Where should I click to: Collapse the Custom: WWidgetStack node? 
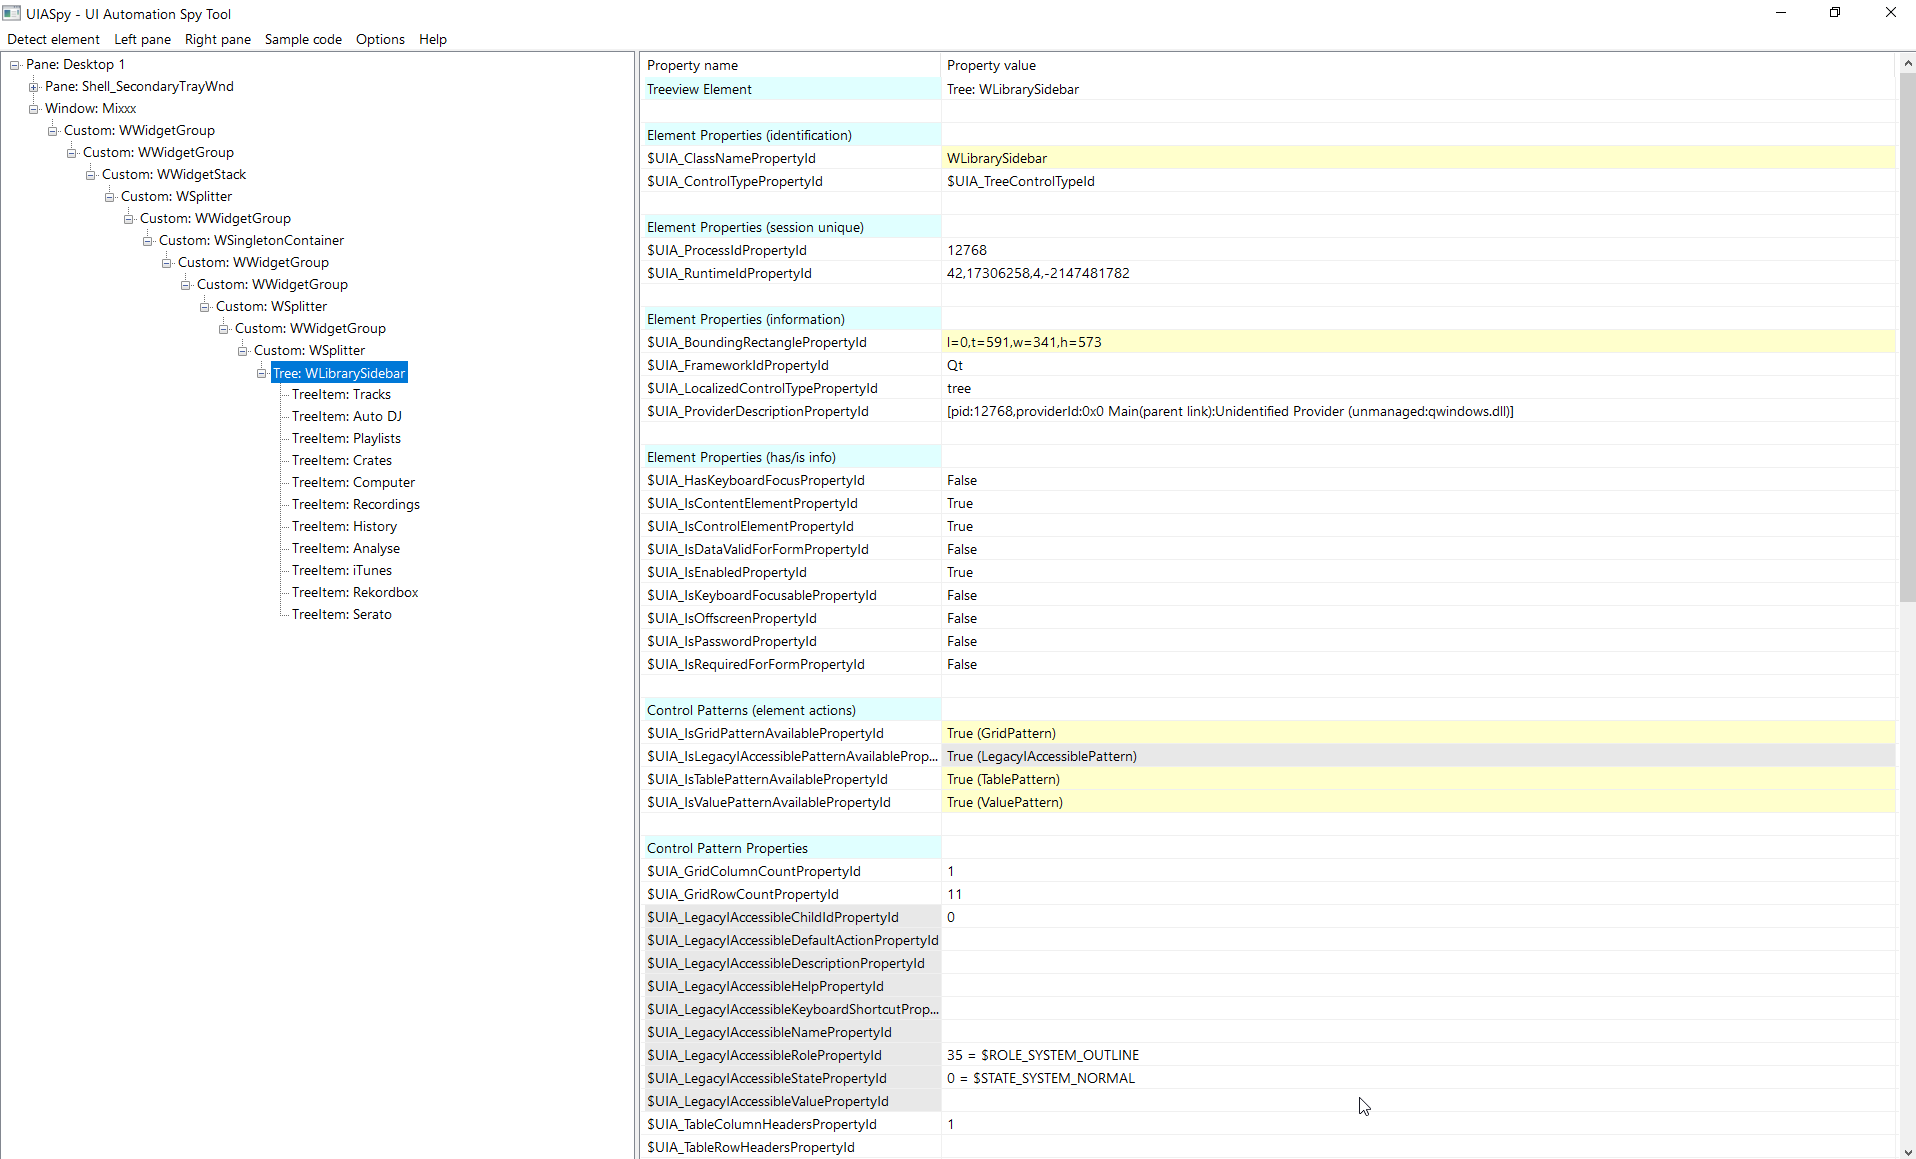click(x=91, y=175)
